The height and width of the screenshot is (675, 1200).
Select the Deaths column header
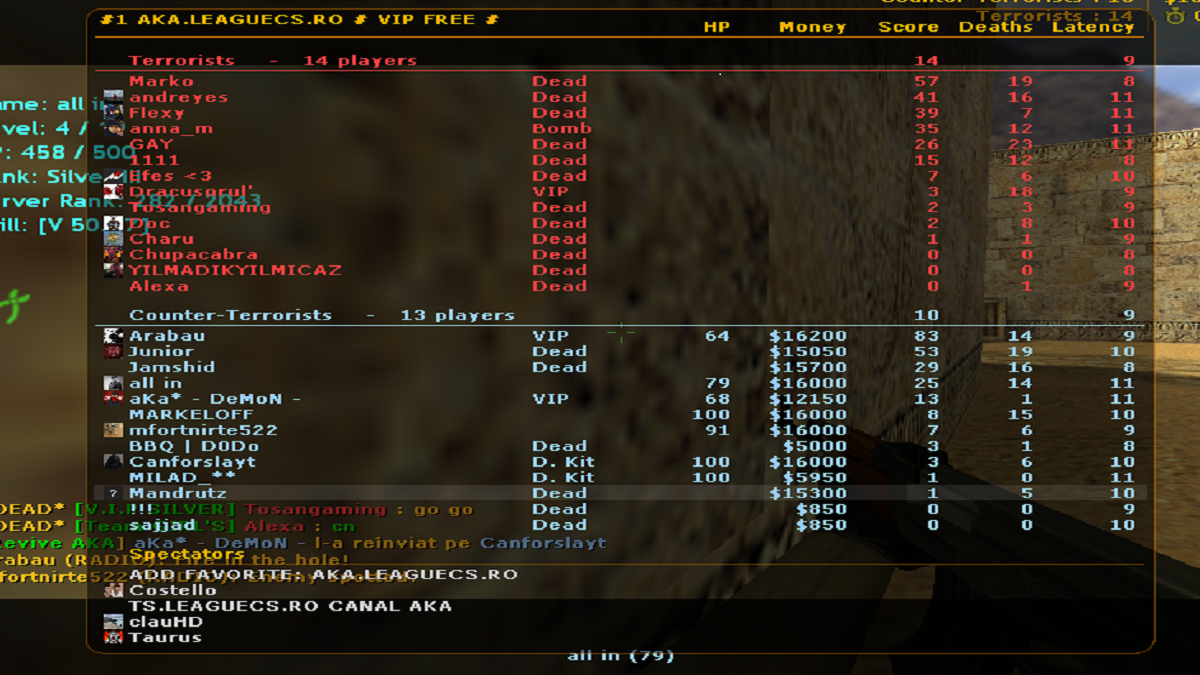pos(996,27)
